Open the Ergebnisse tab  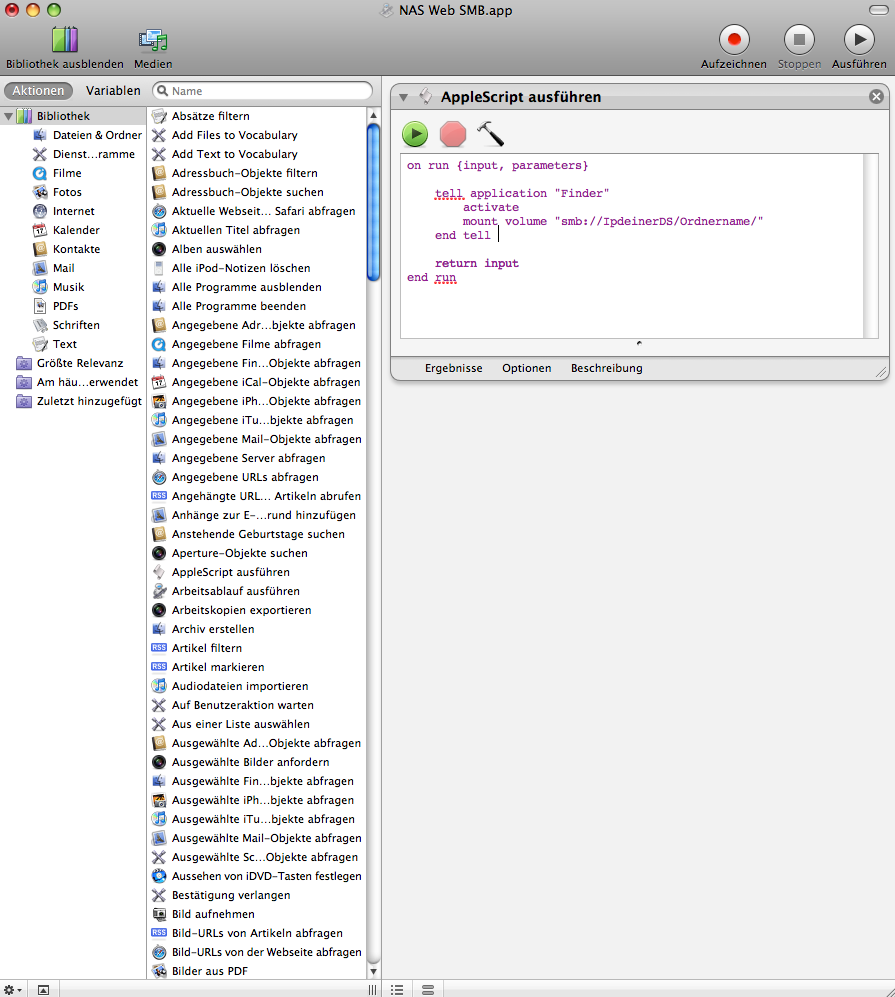pos(453,368)
